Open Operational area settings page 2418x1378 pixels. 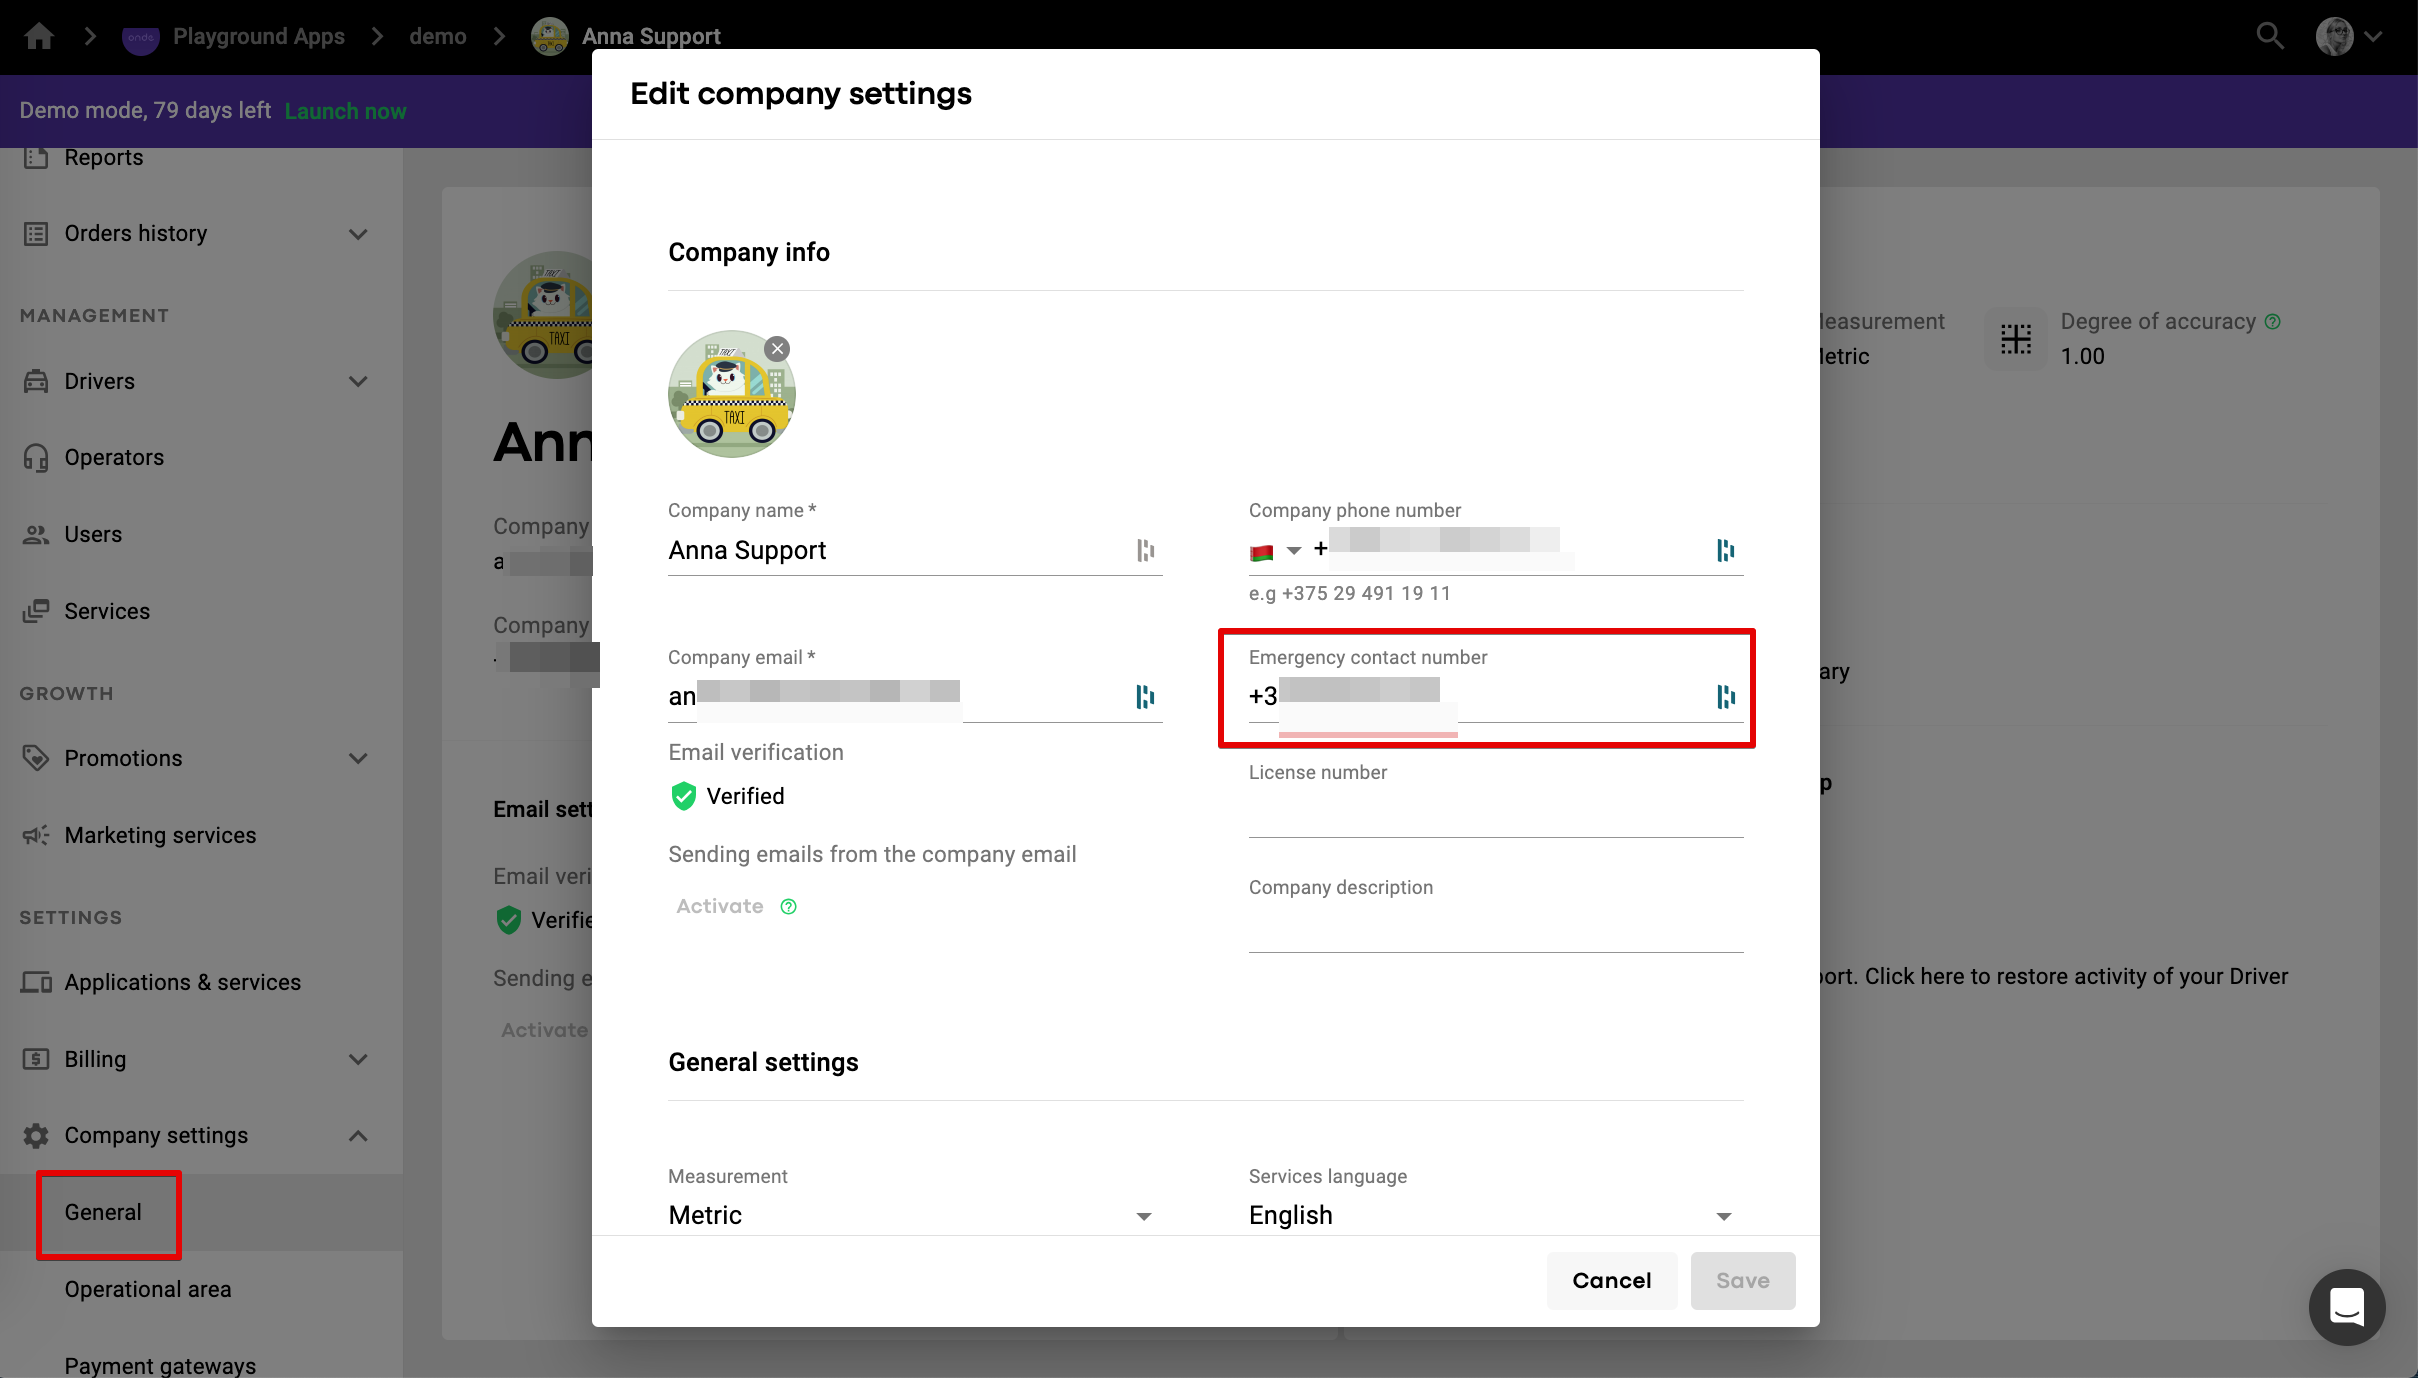click(148, 1289)
